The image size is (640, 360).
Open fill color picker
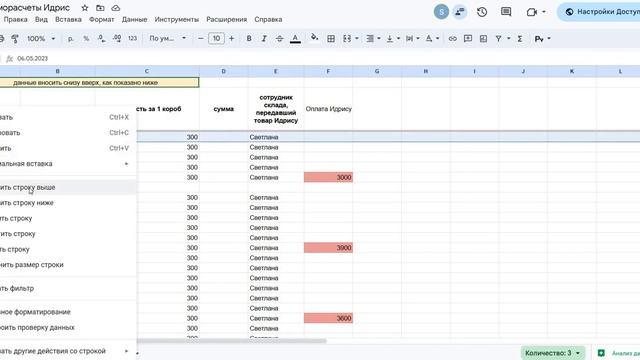click(x=314, y=38)
